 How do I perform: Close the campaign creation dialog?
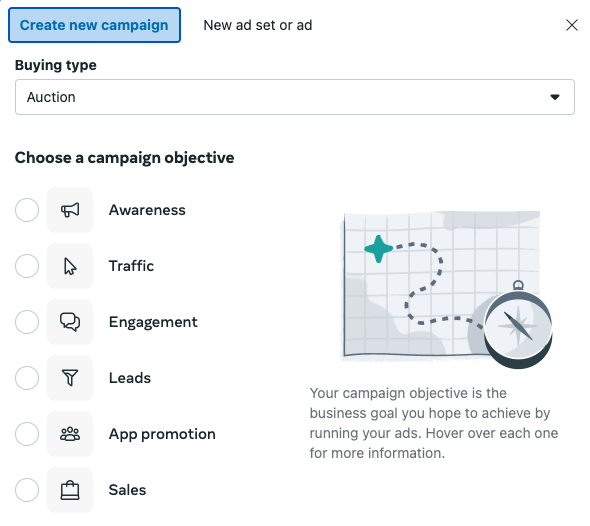click(572, 25)
